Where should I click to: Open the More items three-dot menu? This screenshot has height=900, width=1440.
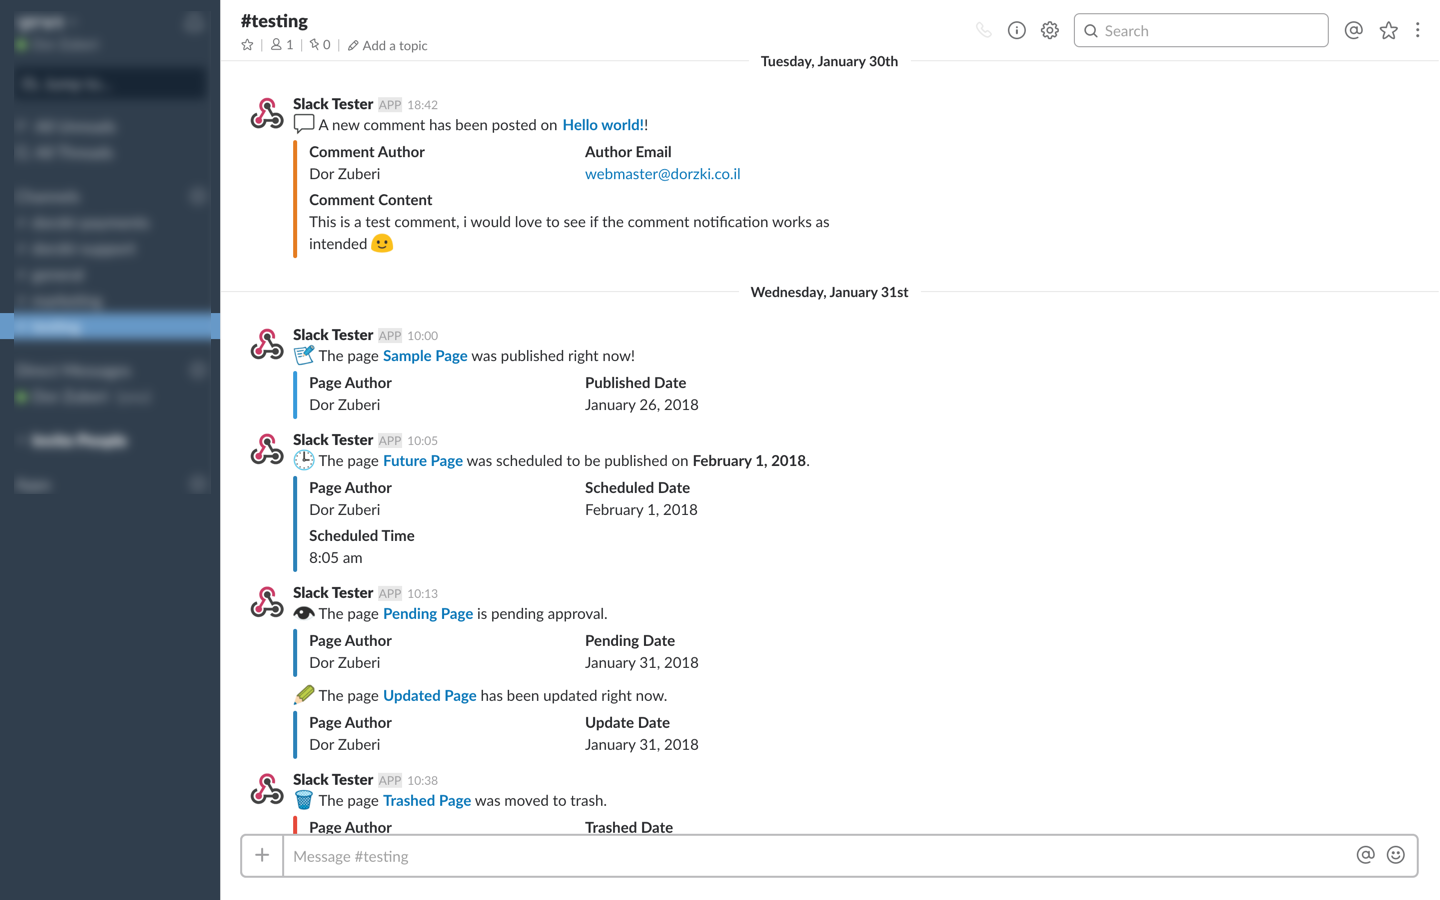click(1417, 31)
